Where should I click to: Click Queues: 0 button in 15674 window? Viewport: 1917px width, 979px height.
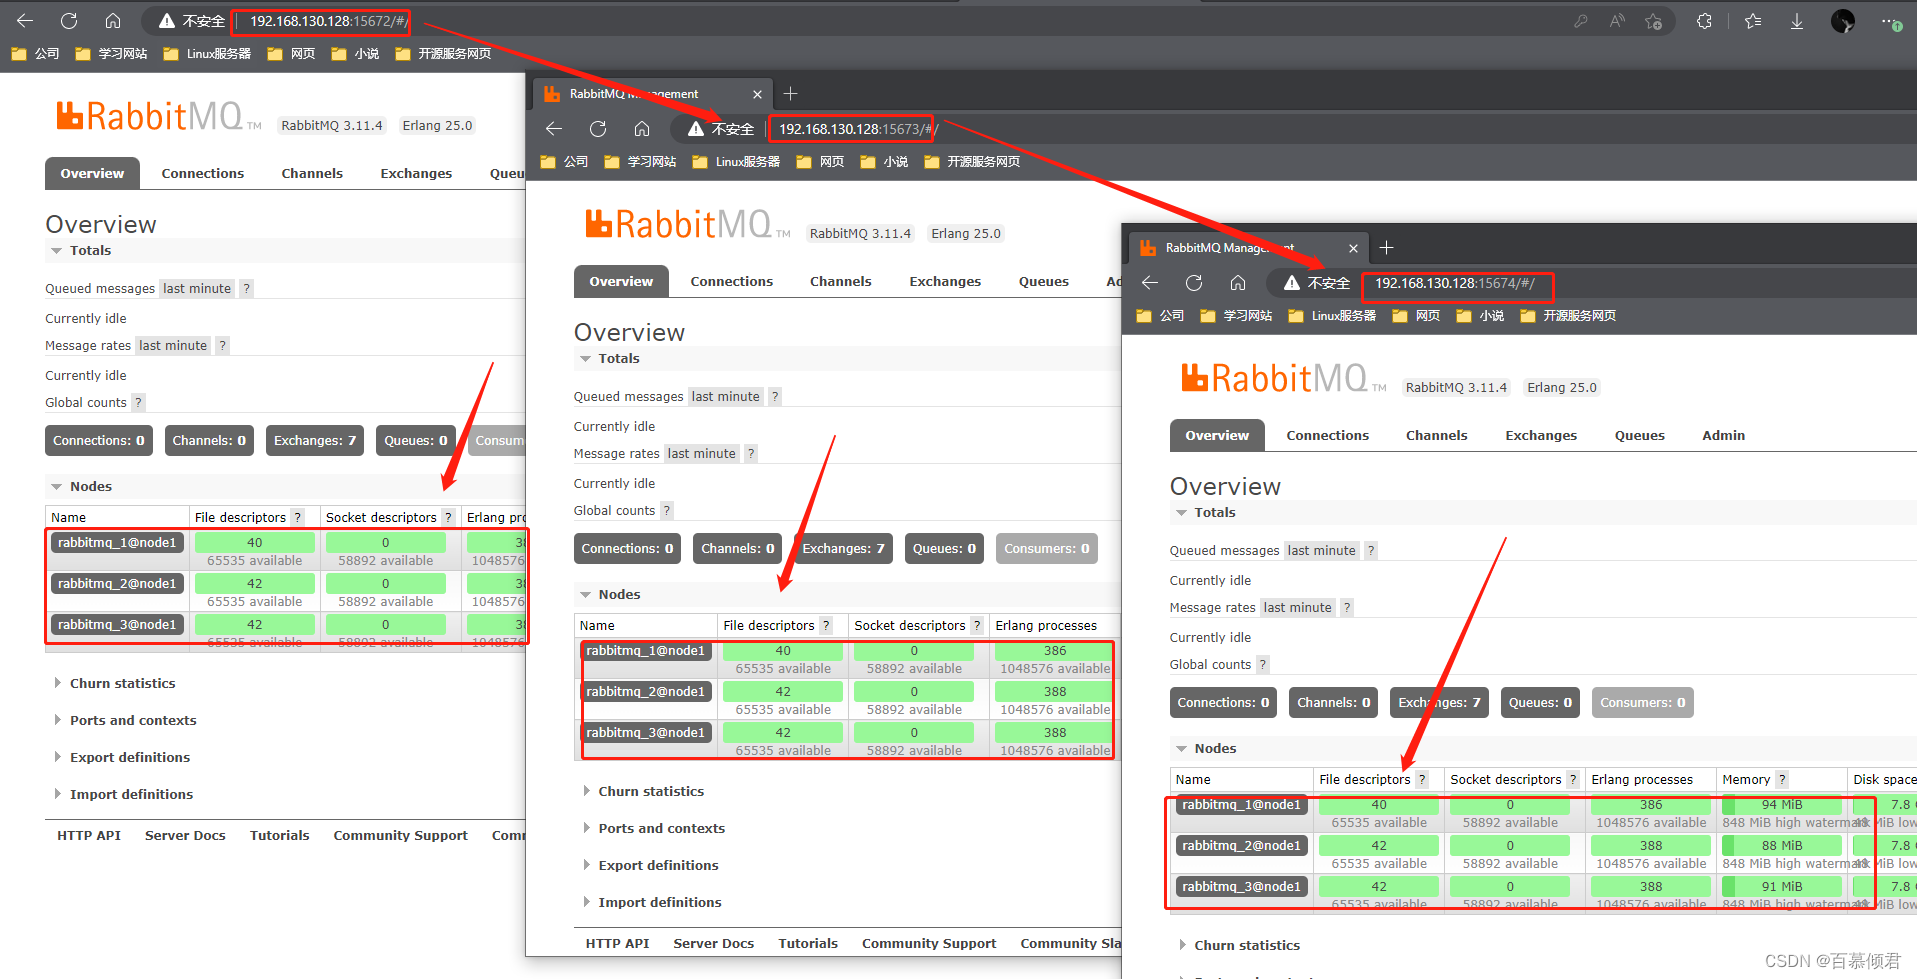(x=1540, y=703)
